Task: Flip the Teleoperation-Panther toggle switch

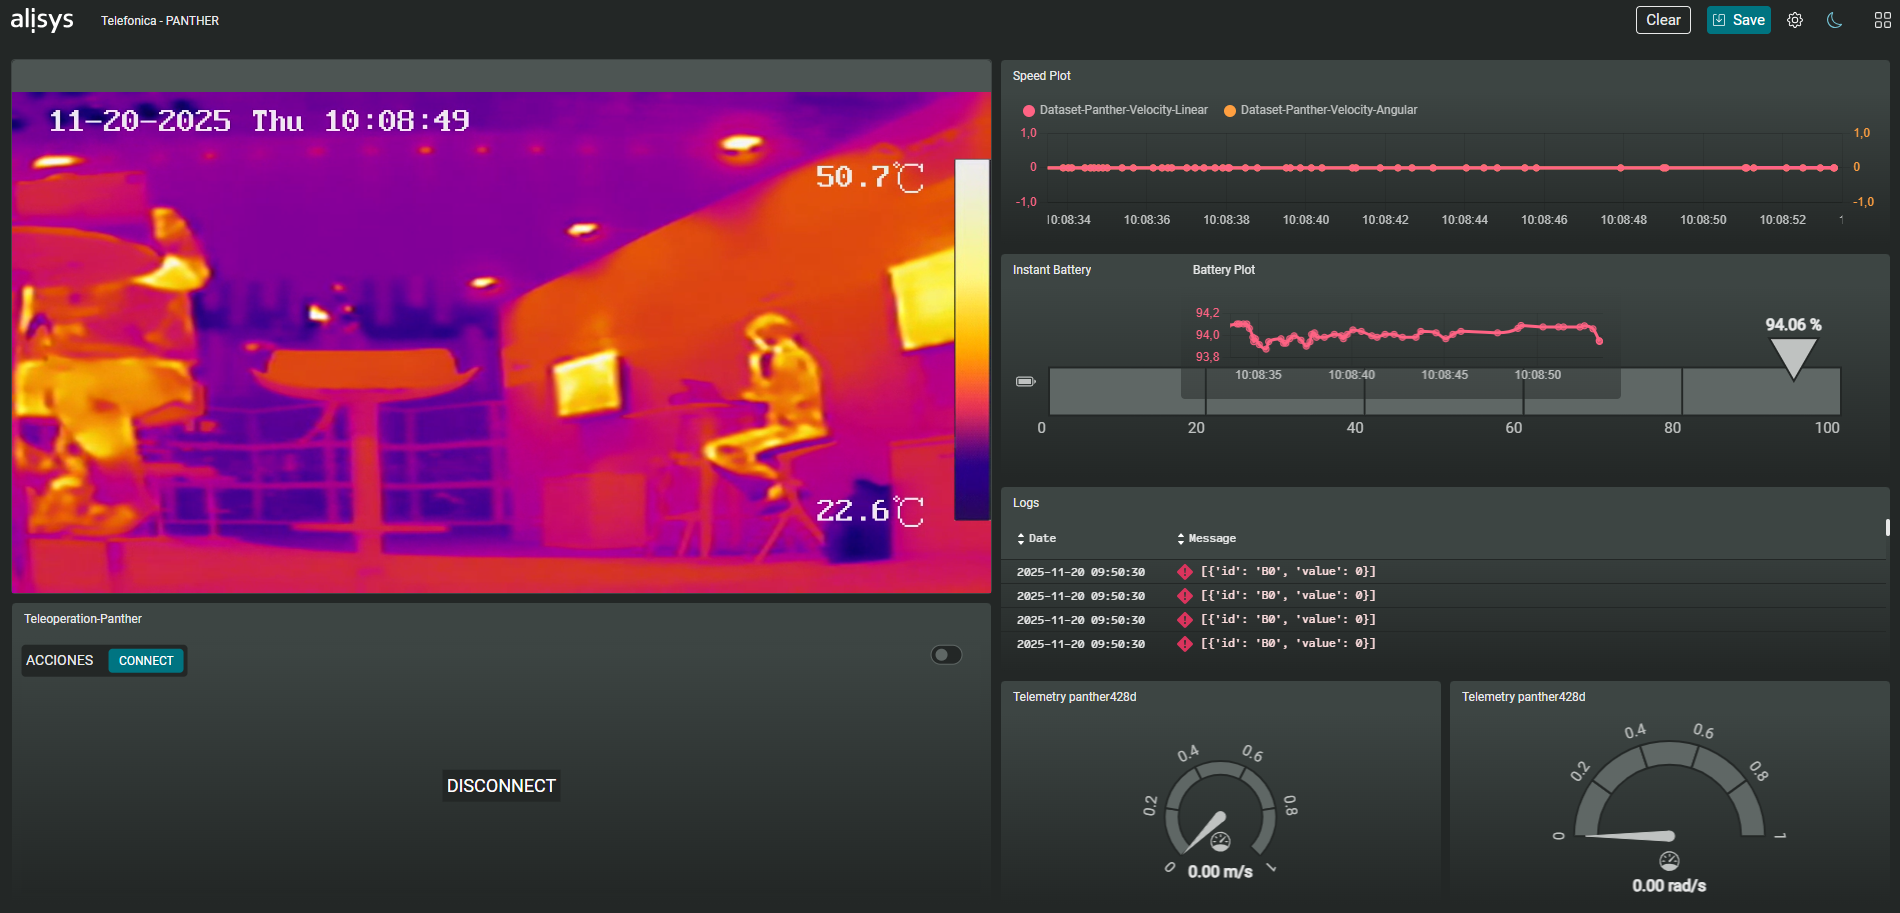Action: tap(946, 655)
